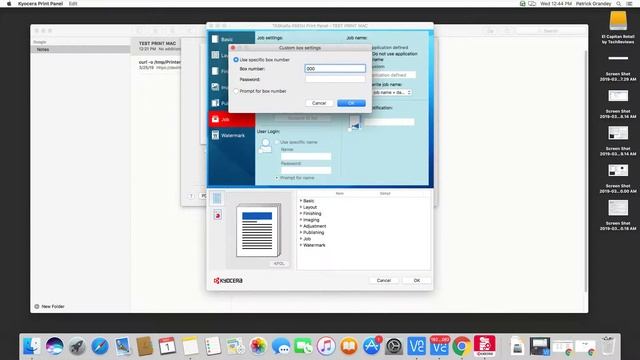Open Messages from the Dock
Image resolution: width=640 pixels, height=360 pixels.
point(281,346)
